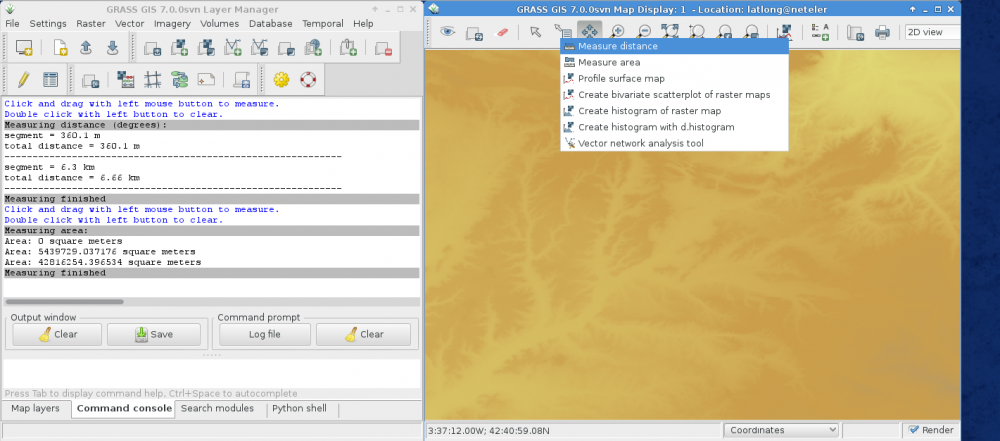Open the Temporal menu
The width and height of the screenshot is (1000, 441).
pos(323,24)
